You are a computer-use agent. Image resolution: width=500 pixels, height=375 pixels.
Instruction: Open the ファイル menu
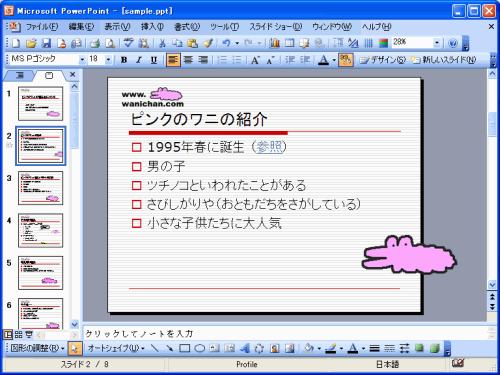(42, 27)
